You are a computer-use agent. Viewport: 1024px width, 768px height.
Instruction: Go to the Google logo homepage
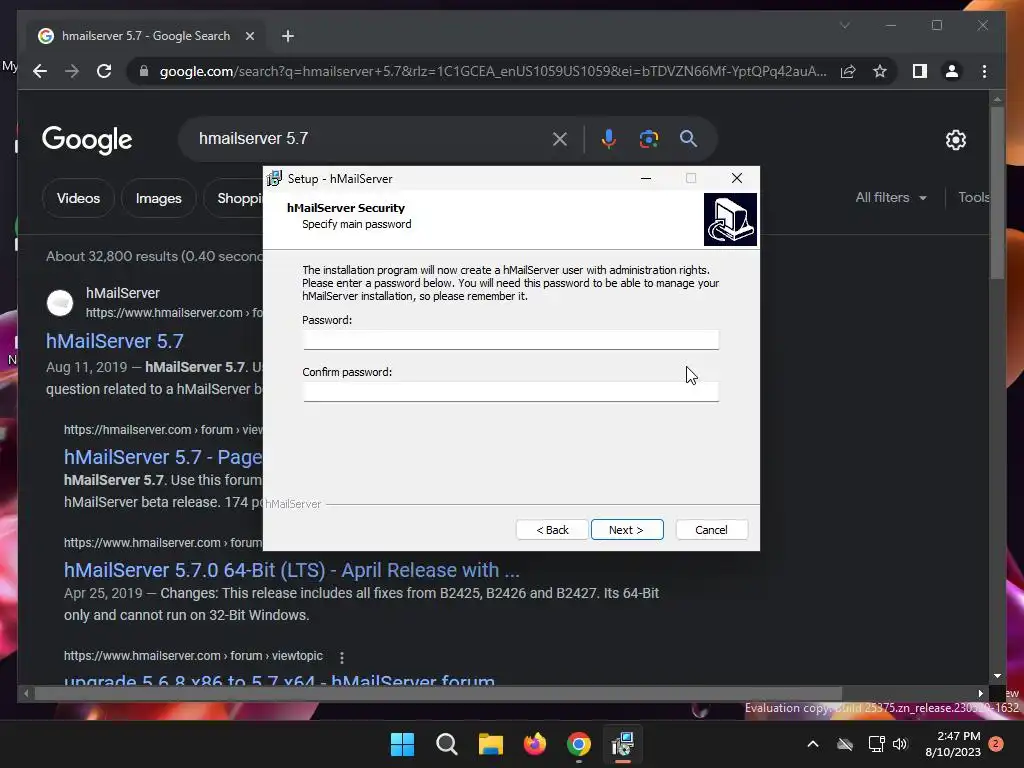87,140
